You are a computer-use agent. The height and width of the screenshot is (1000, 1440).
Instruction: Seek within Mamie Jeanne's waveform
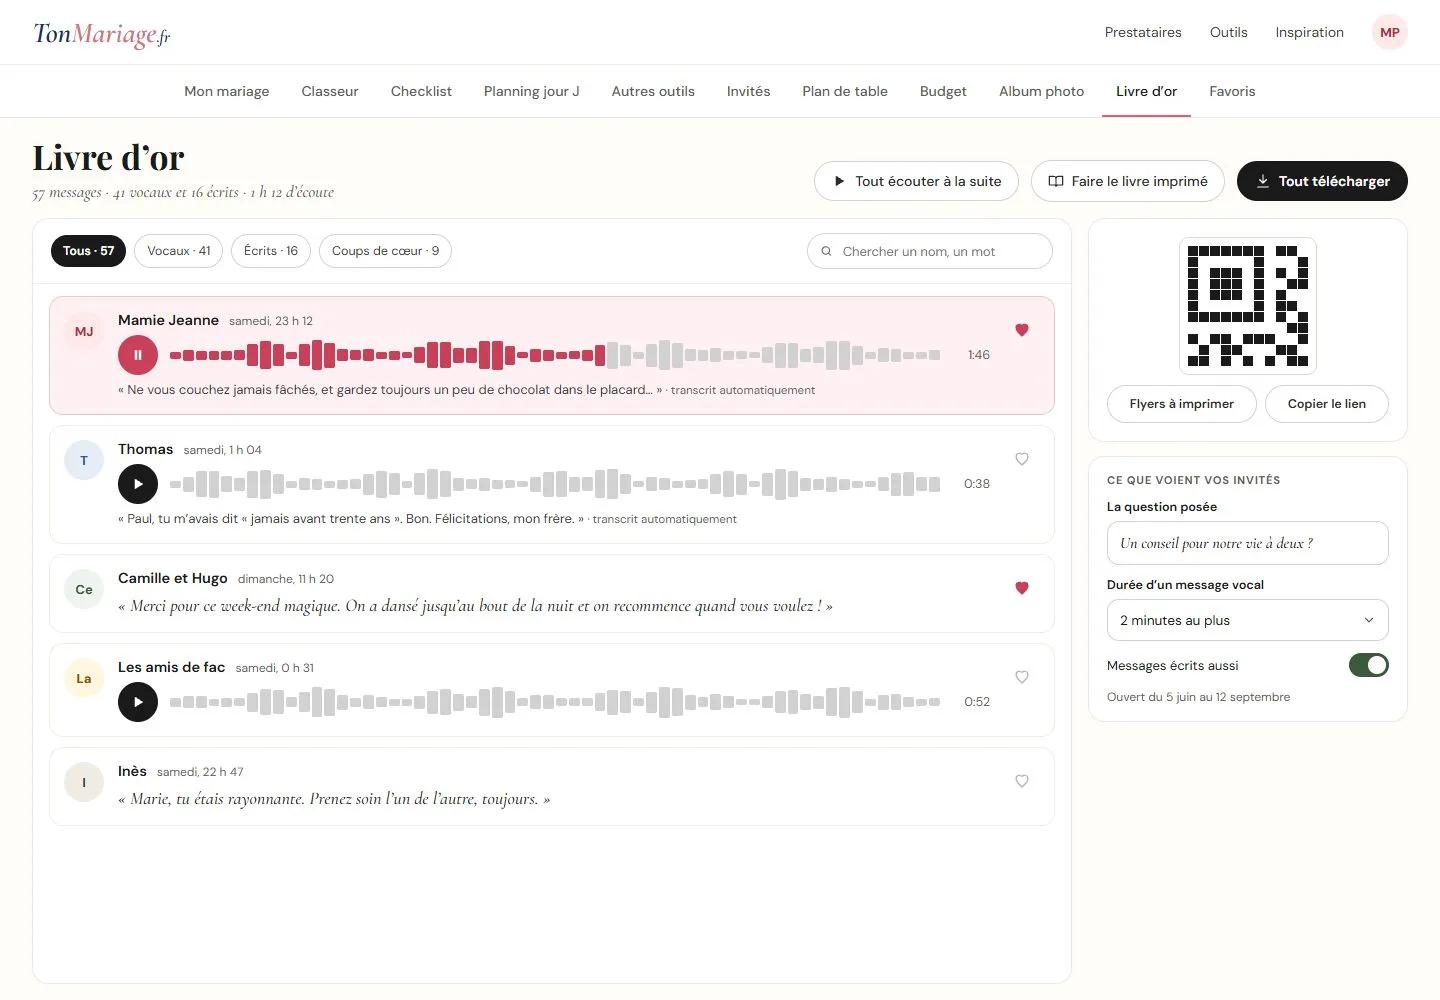(x=555, y=355)
